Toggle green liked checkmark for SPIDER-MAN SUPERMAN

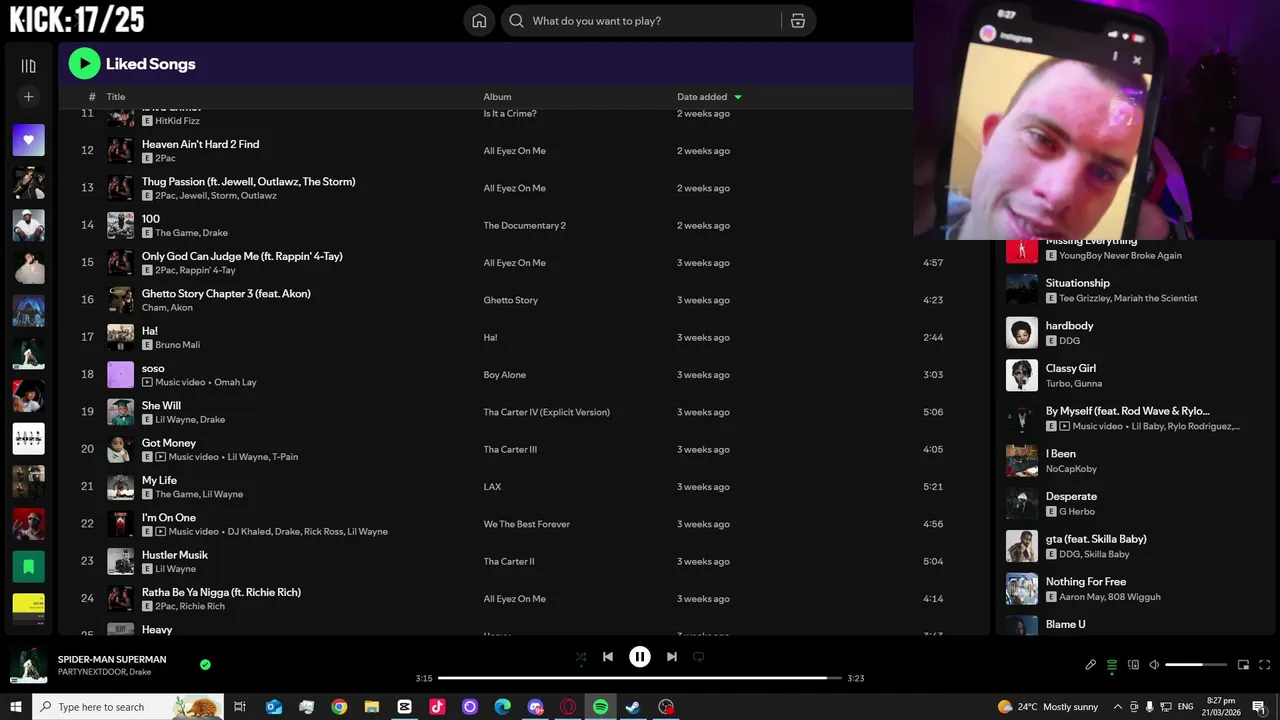205,664
